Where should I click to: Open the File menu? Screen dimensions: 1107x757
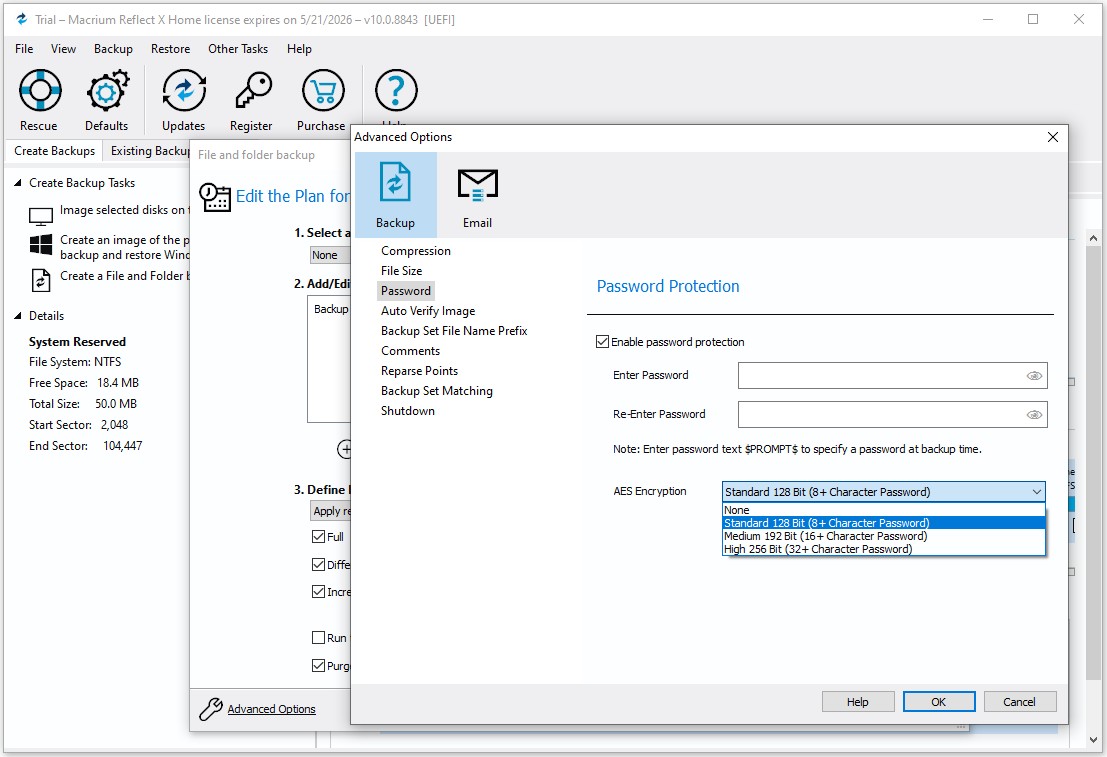24,49
